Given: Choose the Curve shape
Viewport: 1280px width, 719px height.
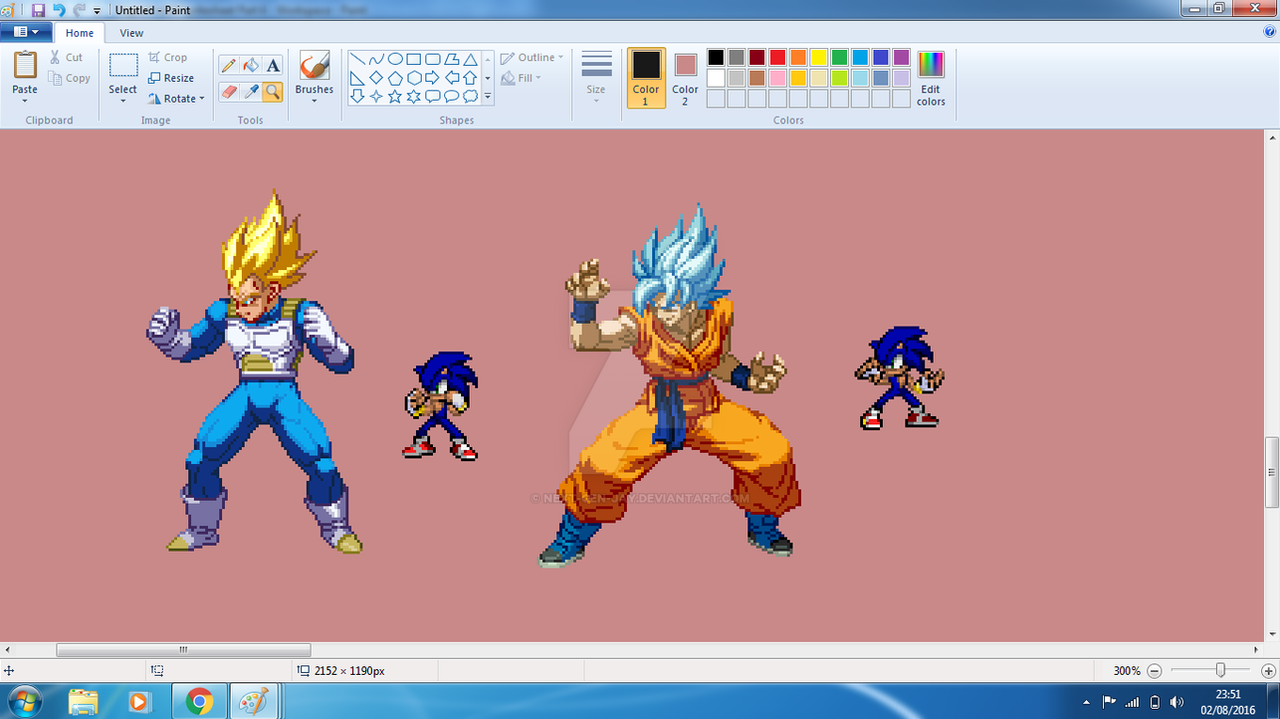Looking at the screenshot, I should tap(376, 59).
